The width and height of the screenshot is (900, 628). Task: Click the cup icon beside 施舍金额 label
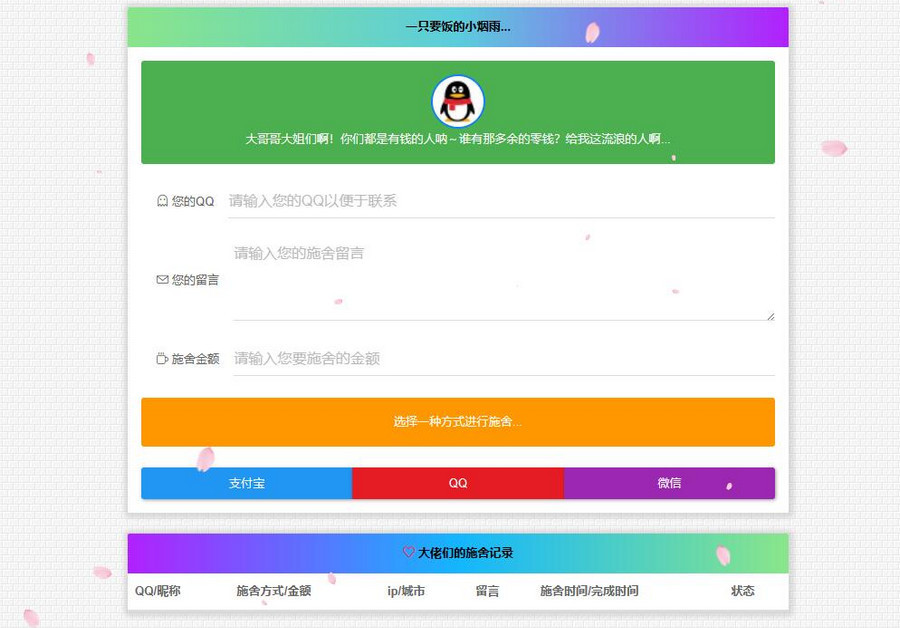click(161, 358)
